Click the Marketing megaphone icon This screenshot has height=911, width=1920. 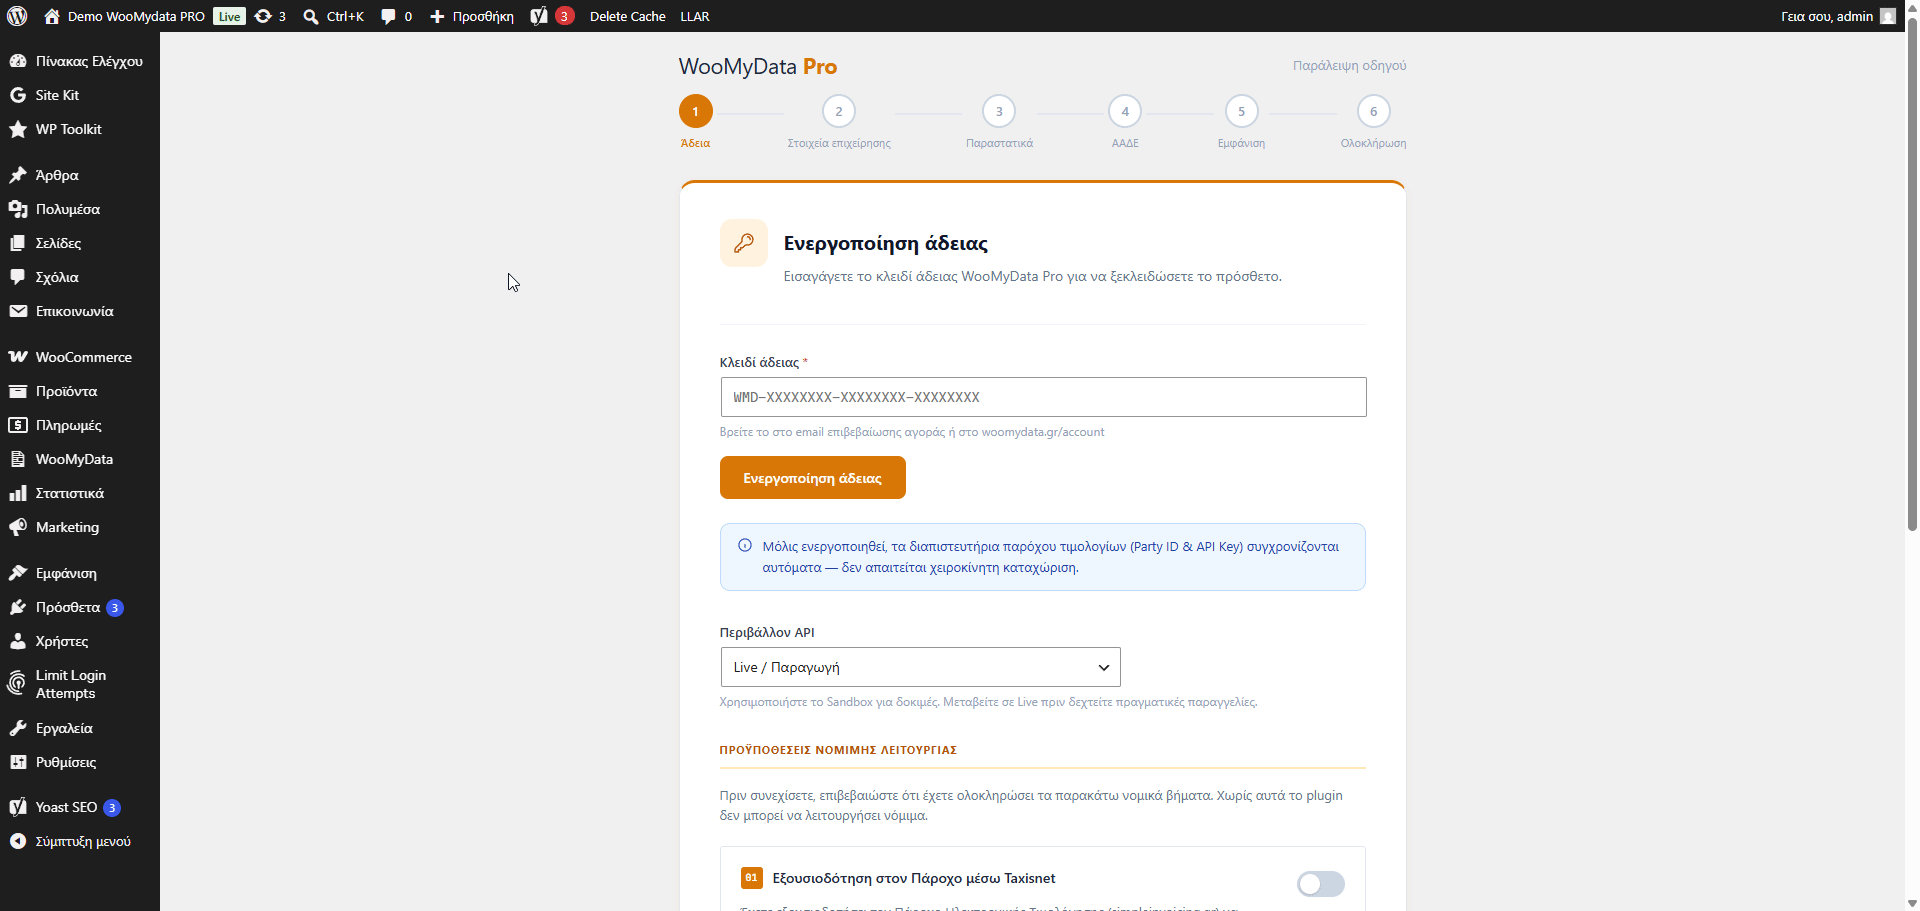[x=18, y=527]
